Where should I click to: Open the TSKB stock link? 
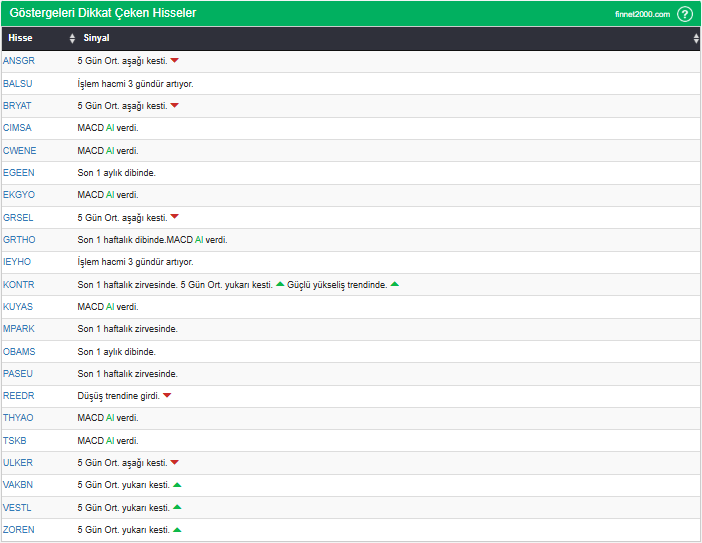click(x=15, y=440)
